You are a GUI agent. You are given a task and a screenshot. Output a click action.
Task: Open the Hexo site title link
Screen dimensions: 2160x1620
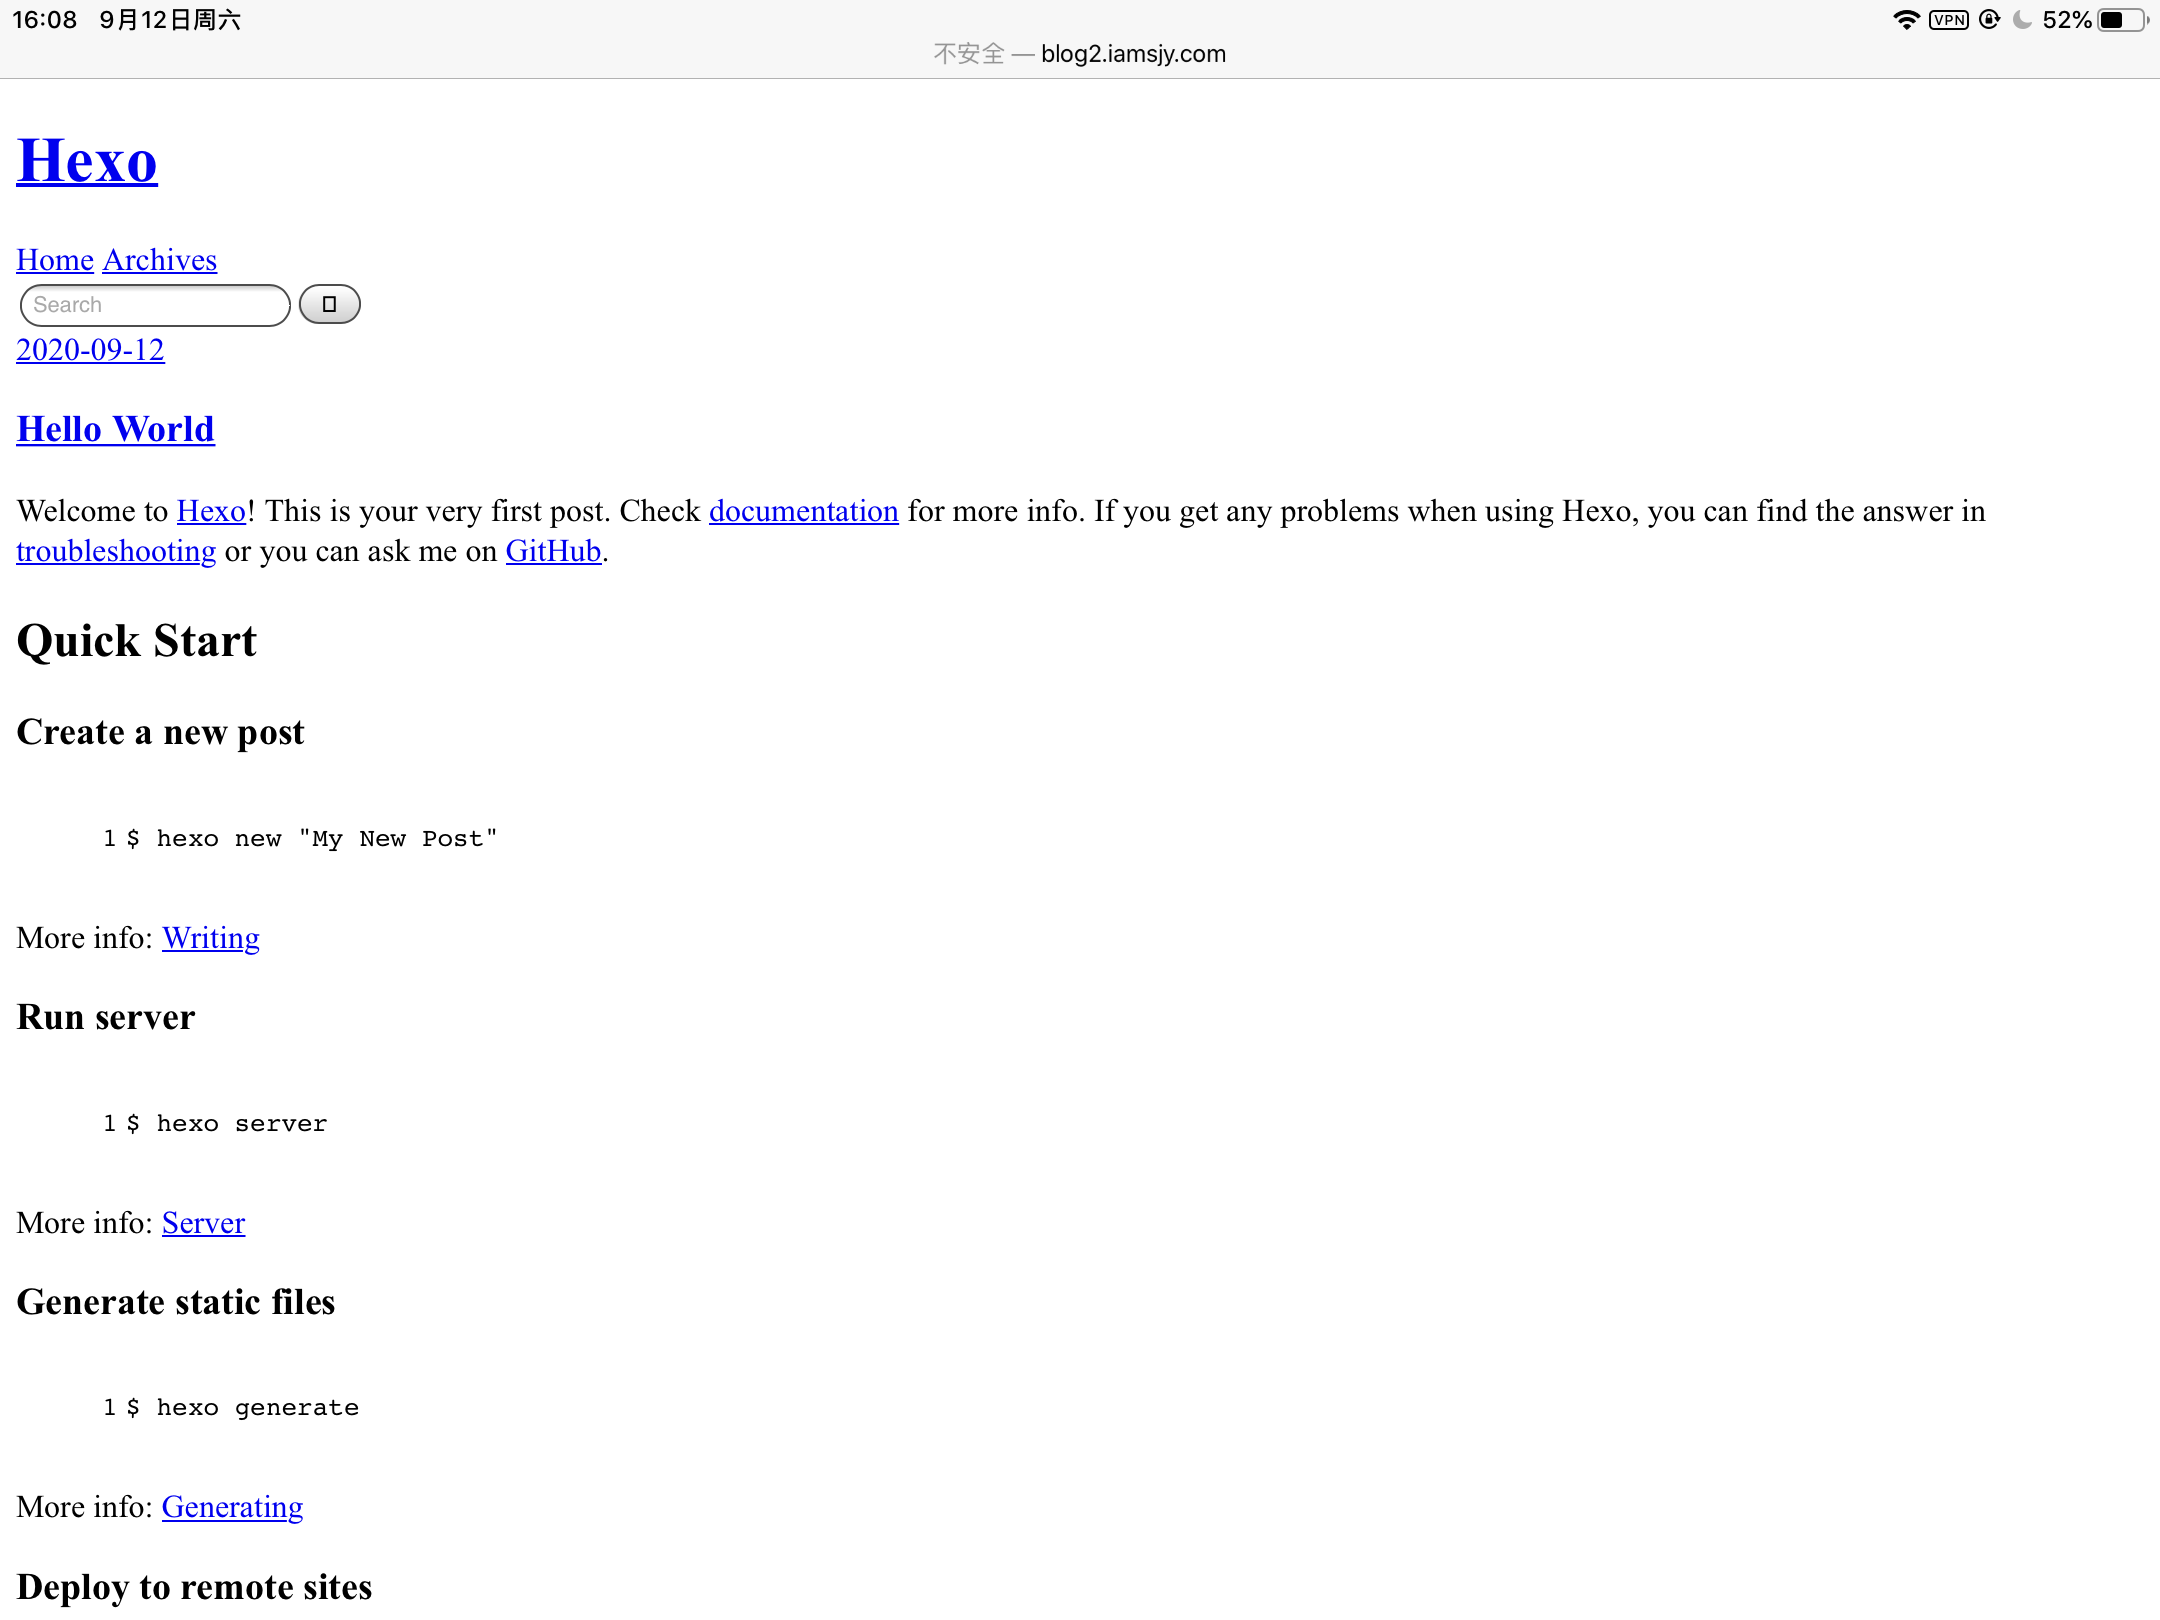tap(87, 161)
